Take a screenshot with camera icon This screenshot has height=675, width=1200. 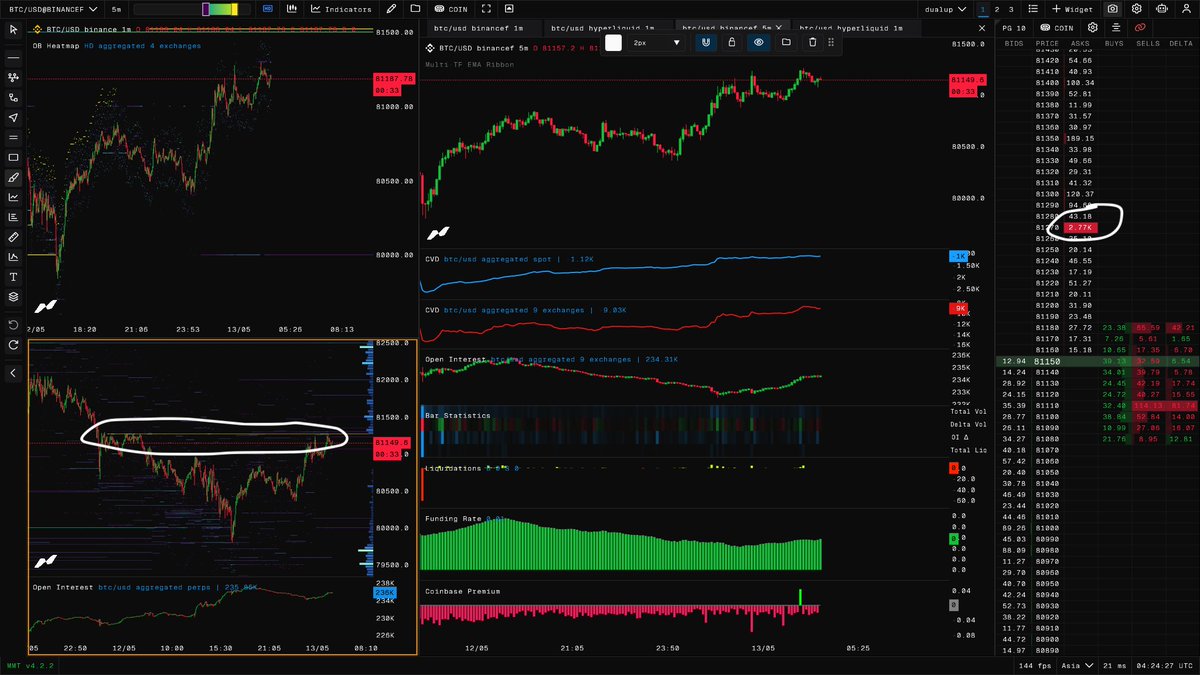click(1112, 9)
